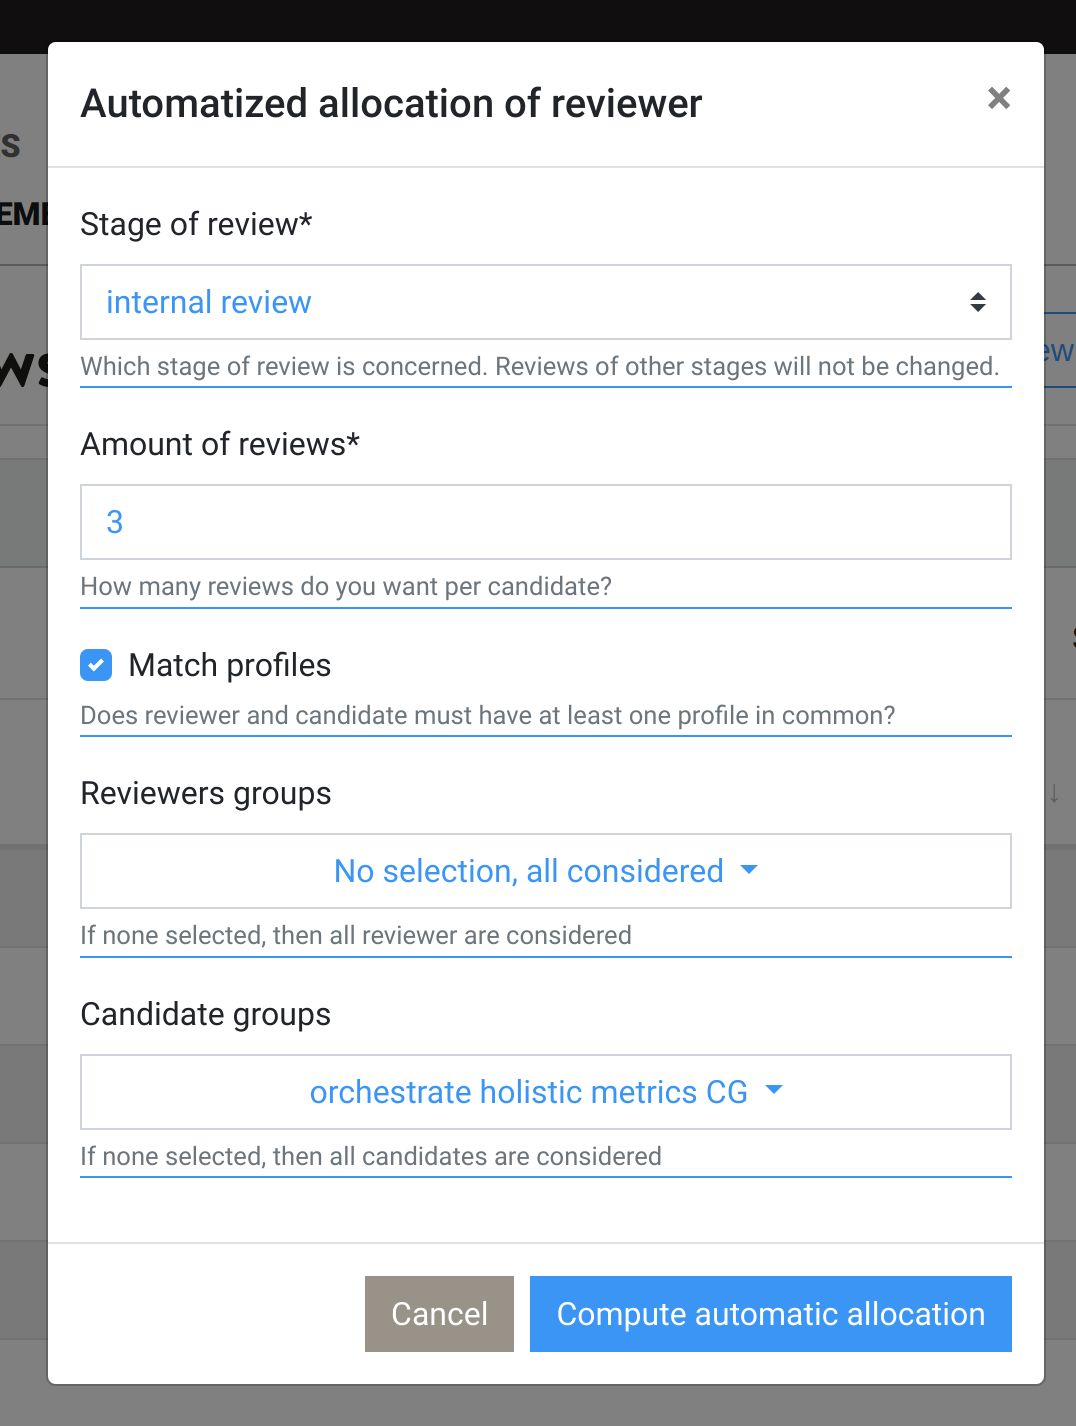1076x1426 pixels.
Task: Uncheck the Match profiles checkbox
Action: point(96,665)
